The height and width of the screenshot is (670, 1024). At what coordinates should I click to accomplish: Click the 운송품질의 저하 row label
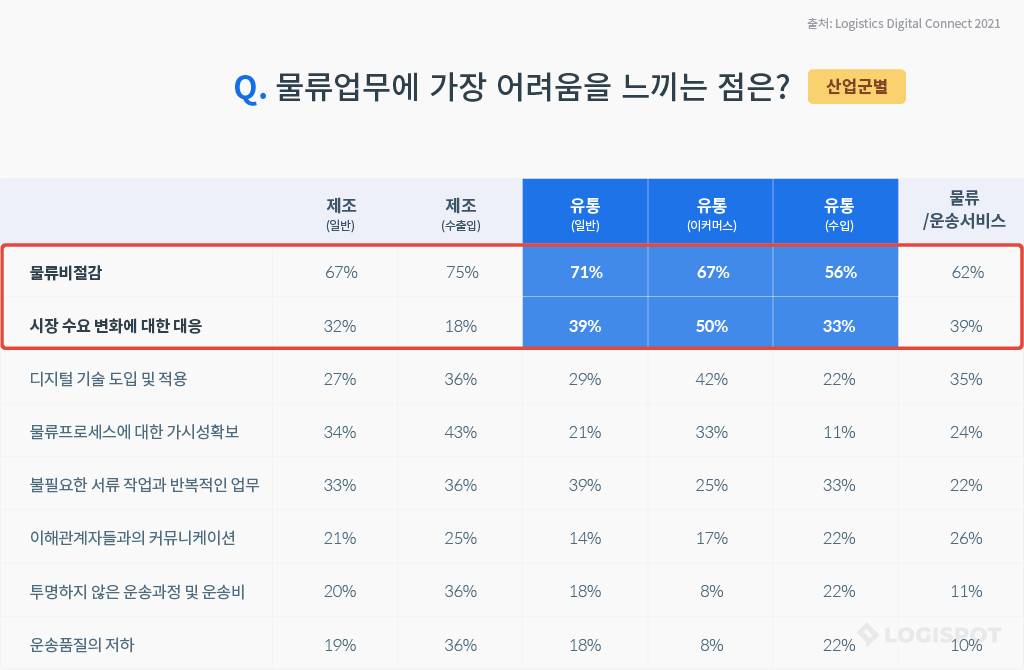pyautogui.click(x=82, y=645)
